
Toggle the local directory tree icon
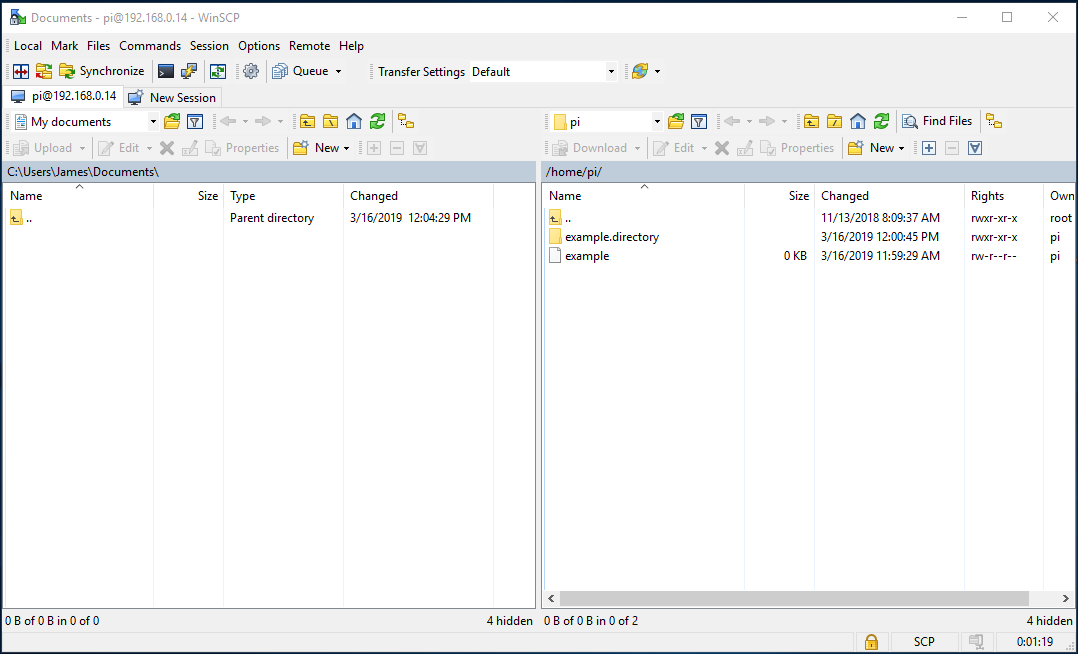pyautogui.click(x=406, y=122)
